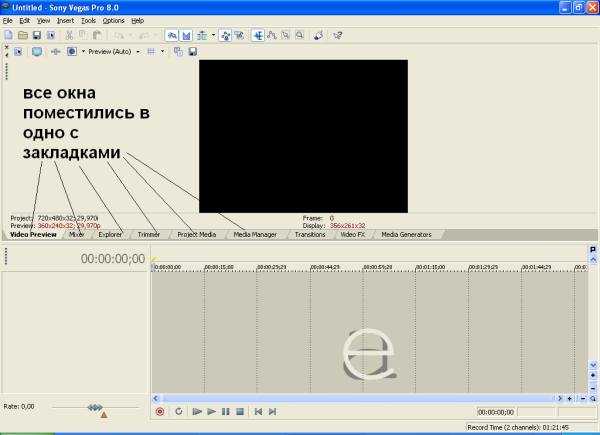600x435 pixels.
Task: Click the Open project folder icon
Action: click(x=23, y=36)
